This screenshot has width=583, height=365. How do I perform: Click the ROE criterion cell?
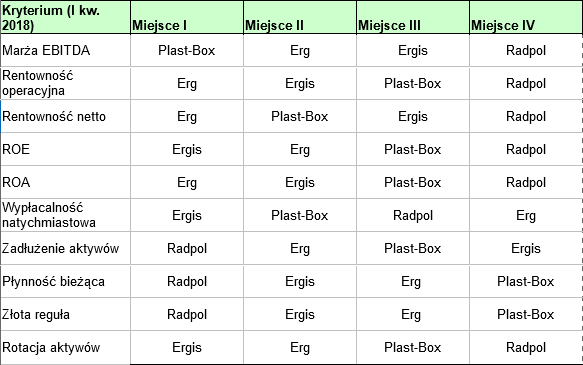65,149
